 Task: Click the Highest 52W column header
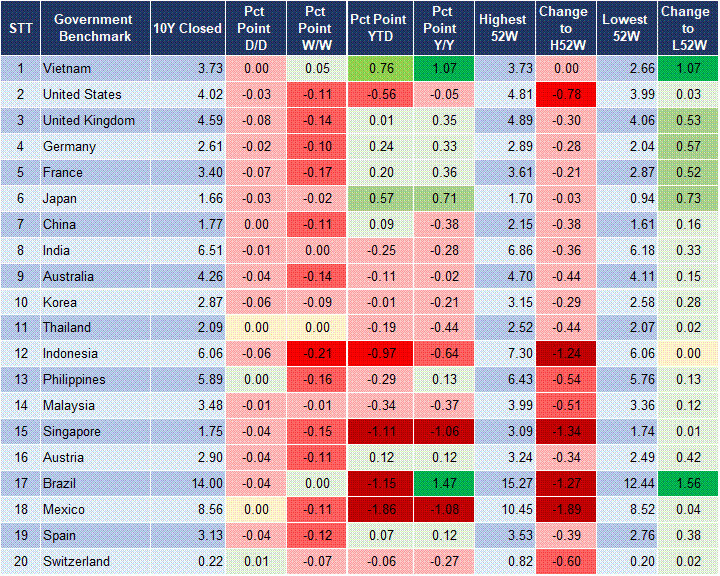click(x=502, y=28)
